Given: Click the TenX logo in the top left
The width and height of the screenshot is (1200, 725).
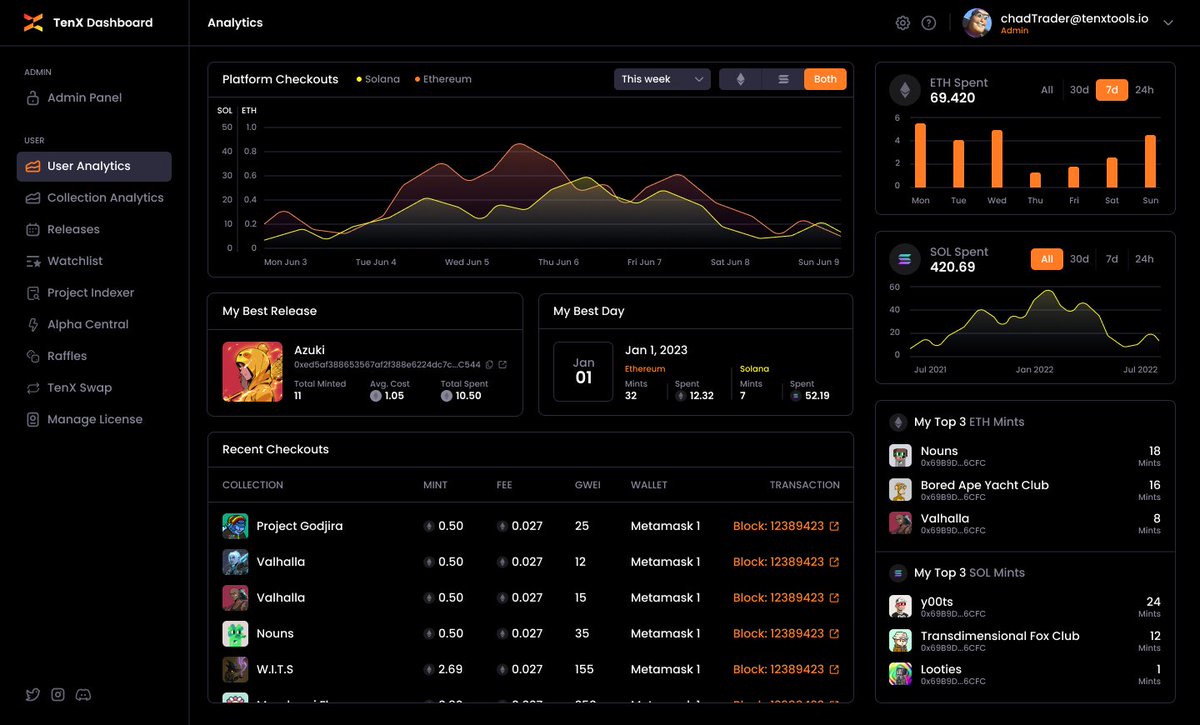Looking at the screenshot, I should click(x=33, y=22).
